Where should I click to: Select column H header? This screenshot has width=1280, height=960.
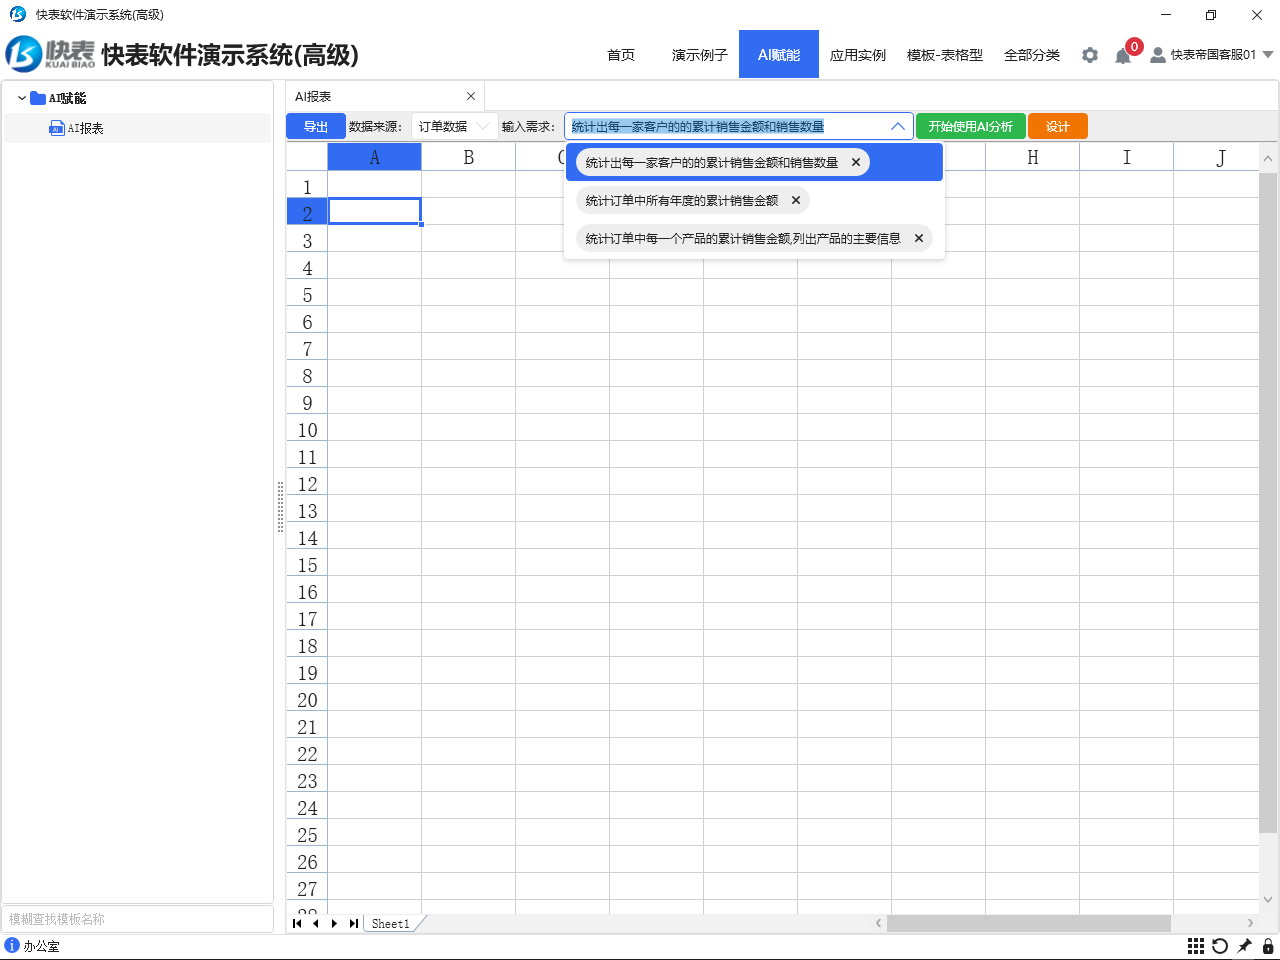1033,157
